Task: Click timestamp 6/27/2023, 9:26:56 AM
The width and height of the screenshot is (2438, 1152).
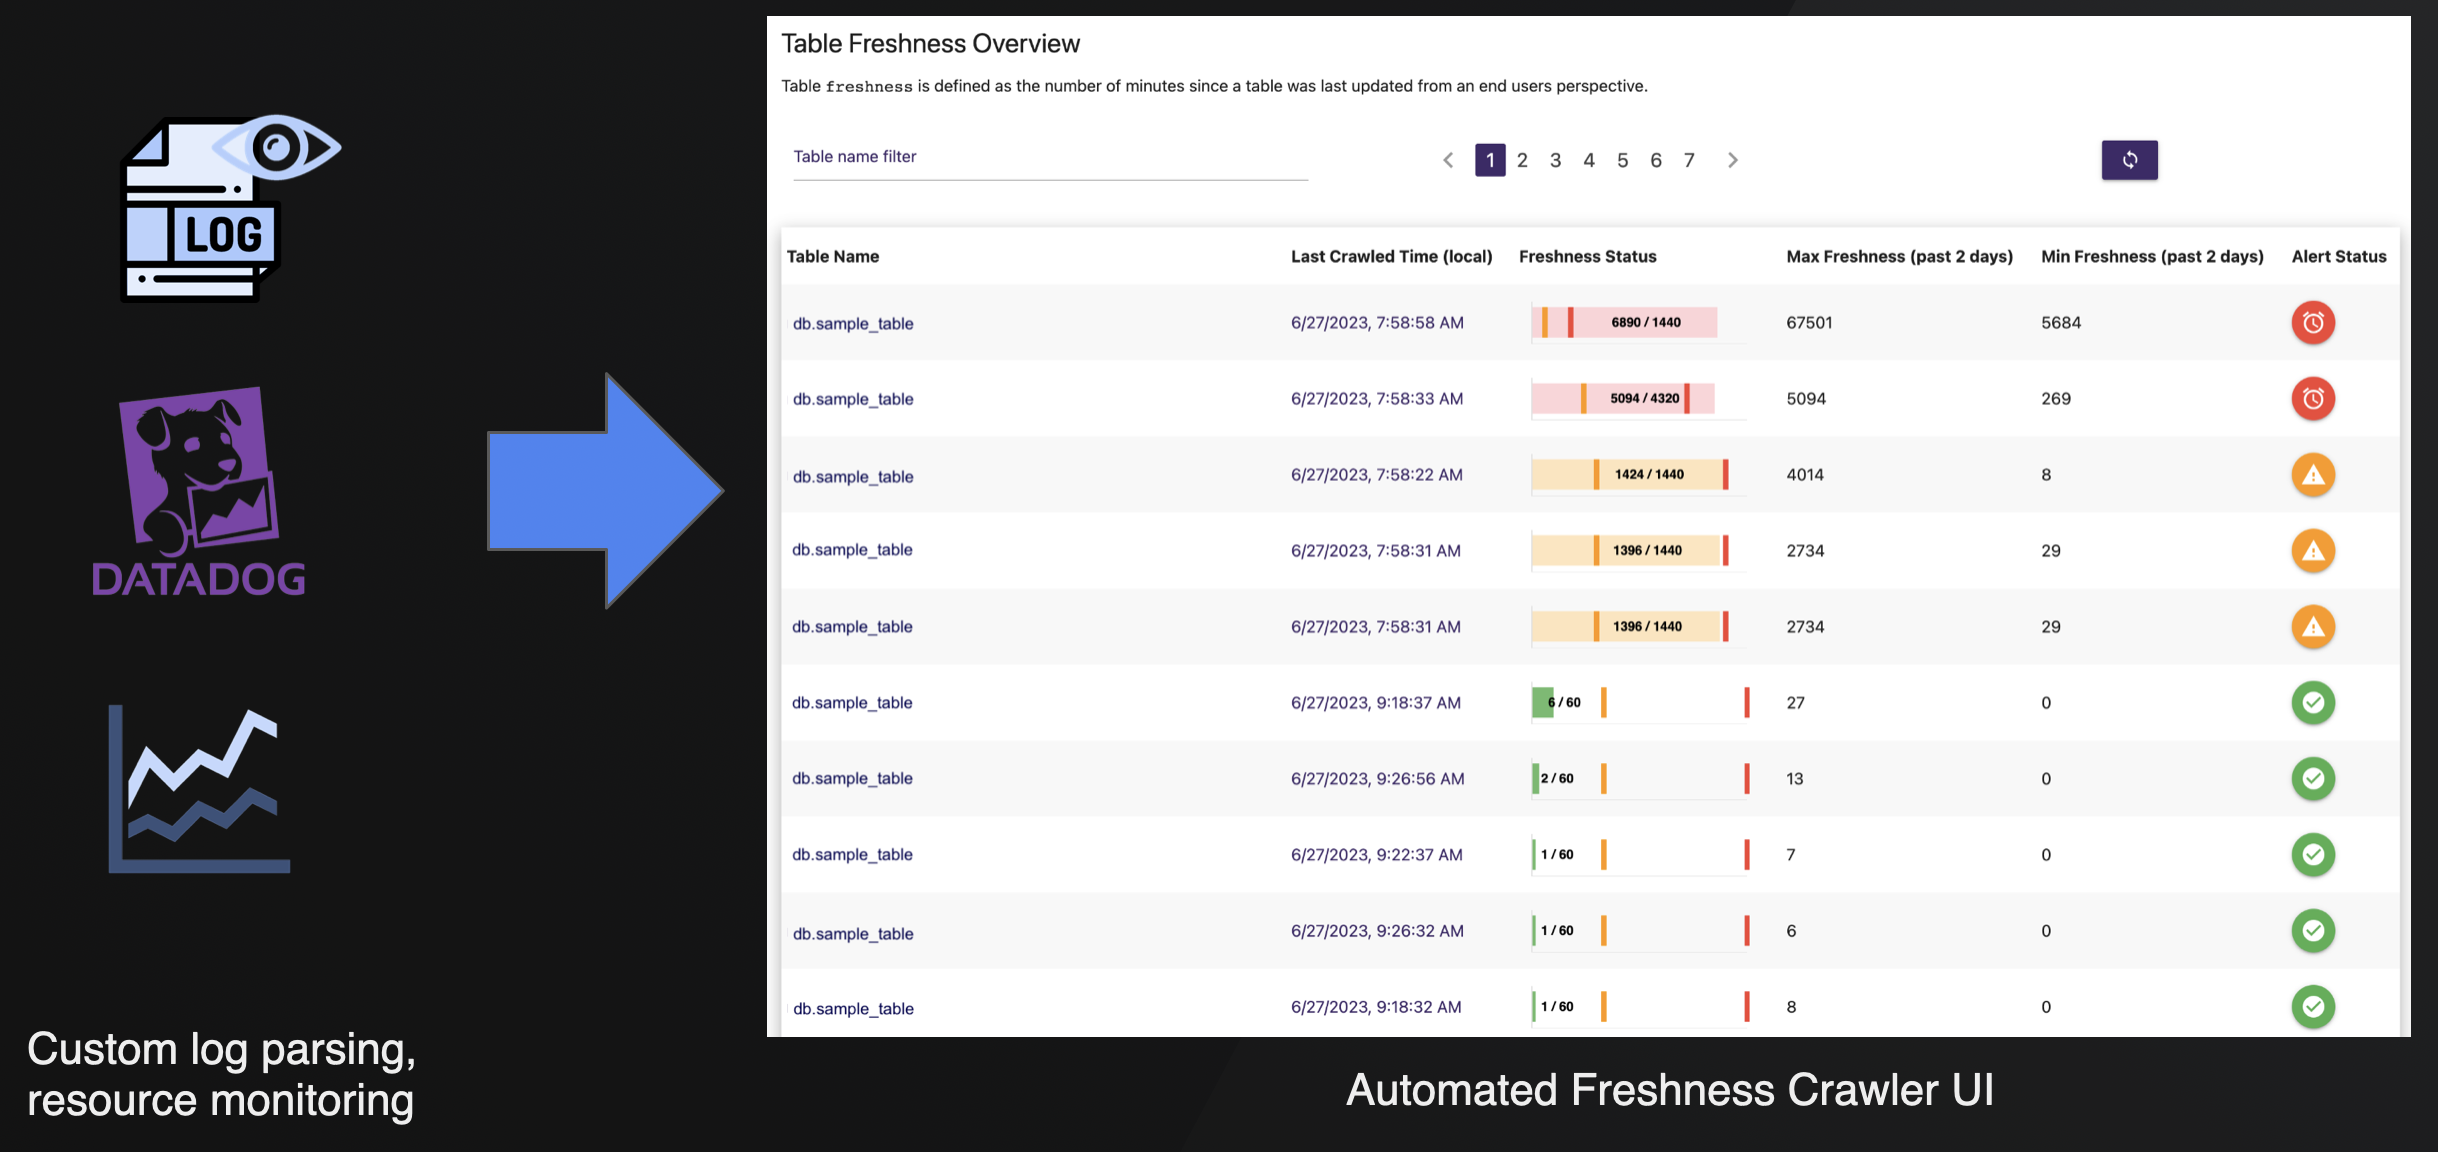Action: pos(1378,779)
